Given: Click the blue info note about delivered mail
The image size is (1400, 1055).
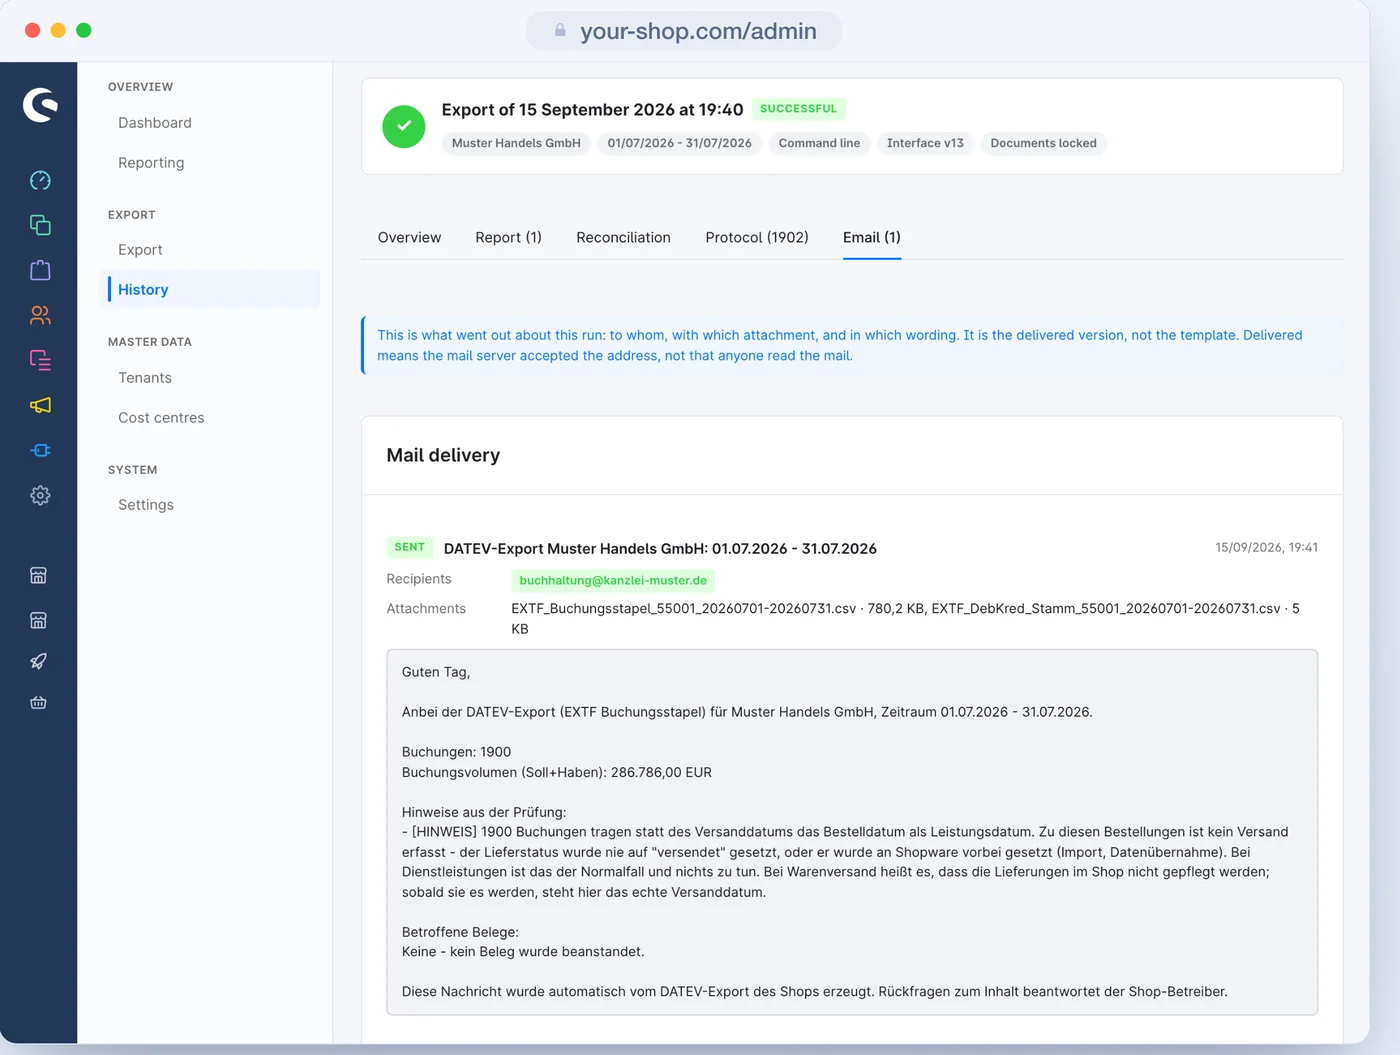Looking at the screenshot, I should click(x=852, y=345).
